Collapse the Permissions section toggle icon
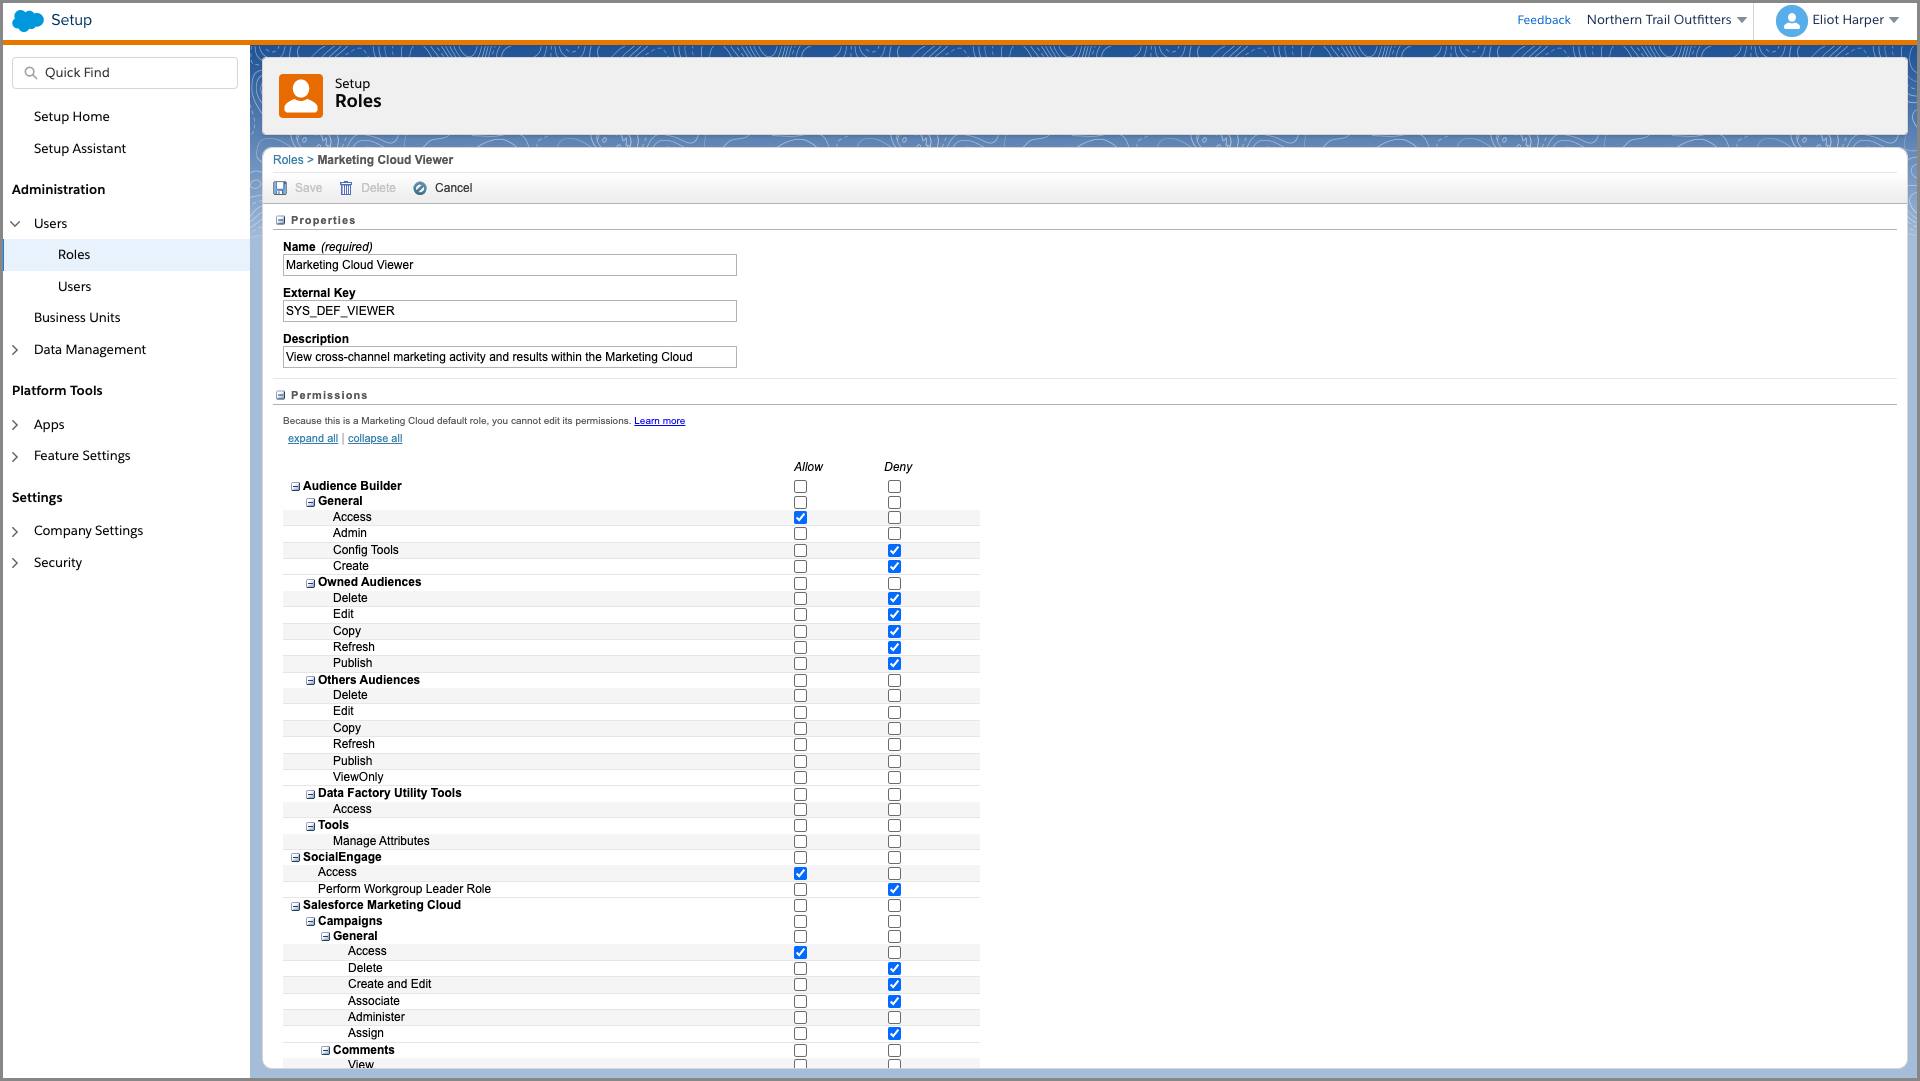Screen dimensions: 1920x1081 pyautogui.click(x=281, y=395)
